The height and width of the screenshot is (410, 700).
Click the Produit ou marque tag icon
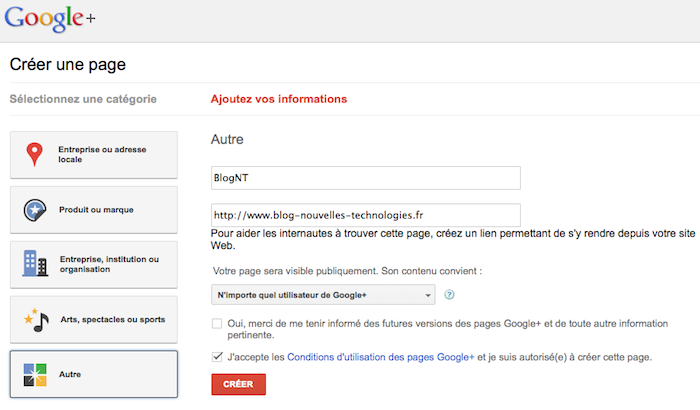35,210
